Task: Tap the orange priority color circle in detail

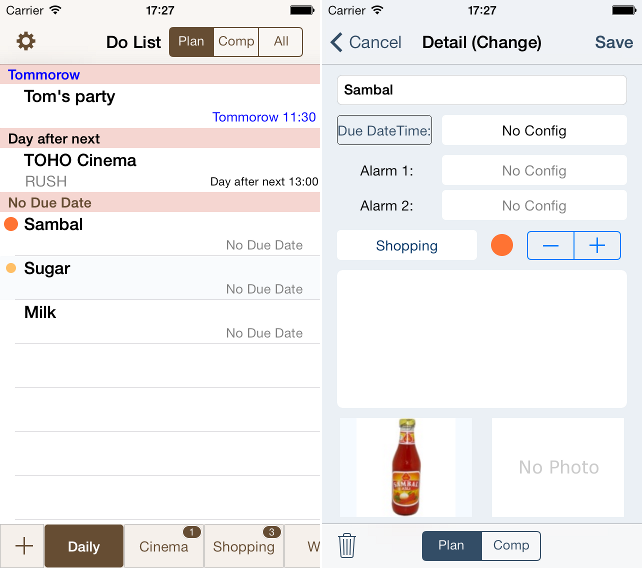Action: [x=502, y=245]
